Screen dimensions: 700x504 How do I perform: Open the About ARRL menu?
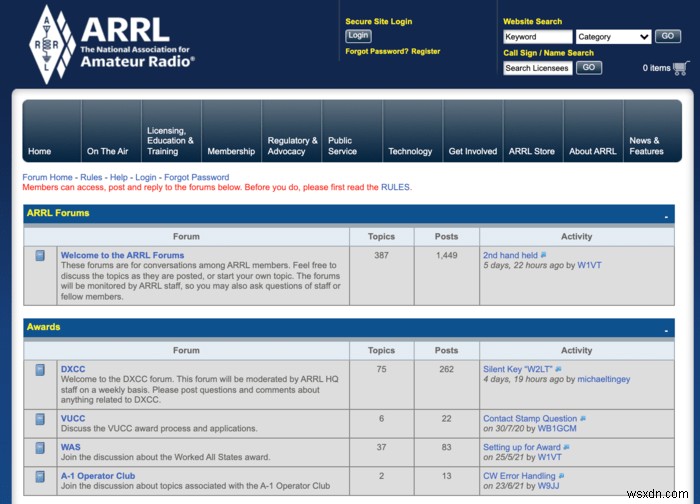(594, 131)
